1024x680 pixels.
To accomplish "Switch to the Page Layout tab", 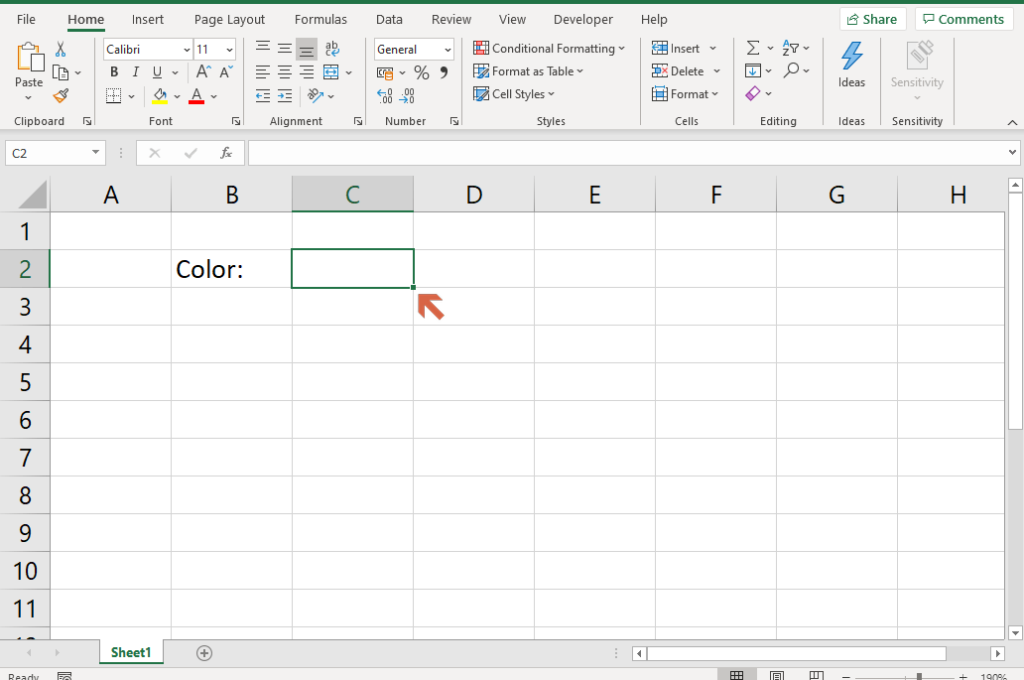I will [x=229, y=20].
